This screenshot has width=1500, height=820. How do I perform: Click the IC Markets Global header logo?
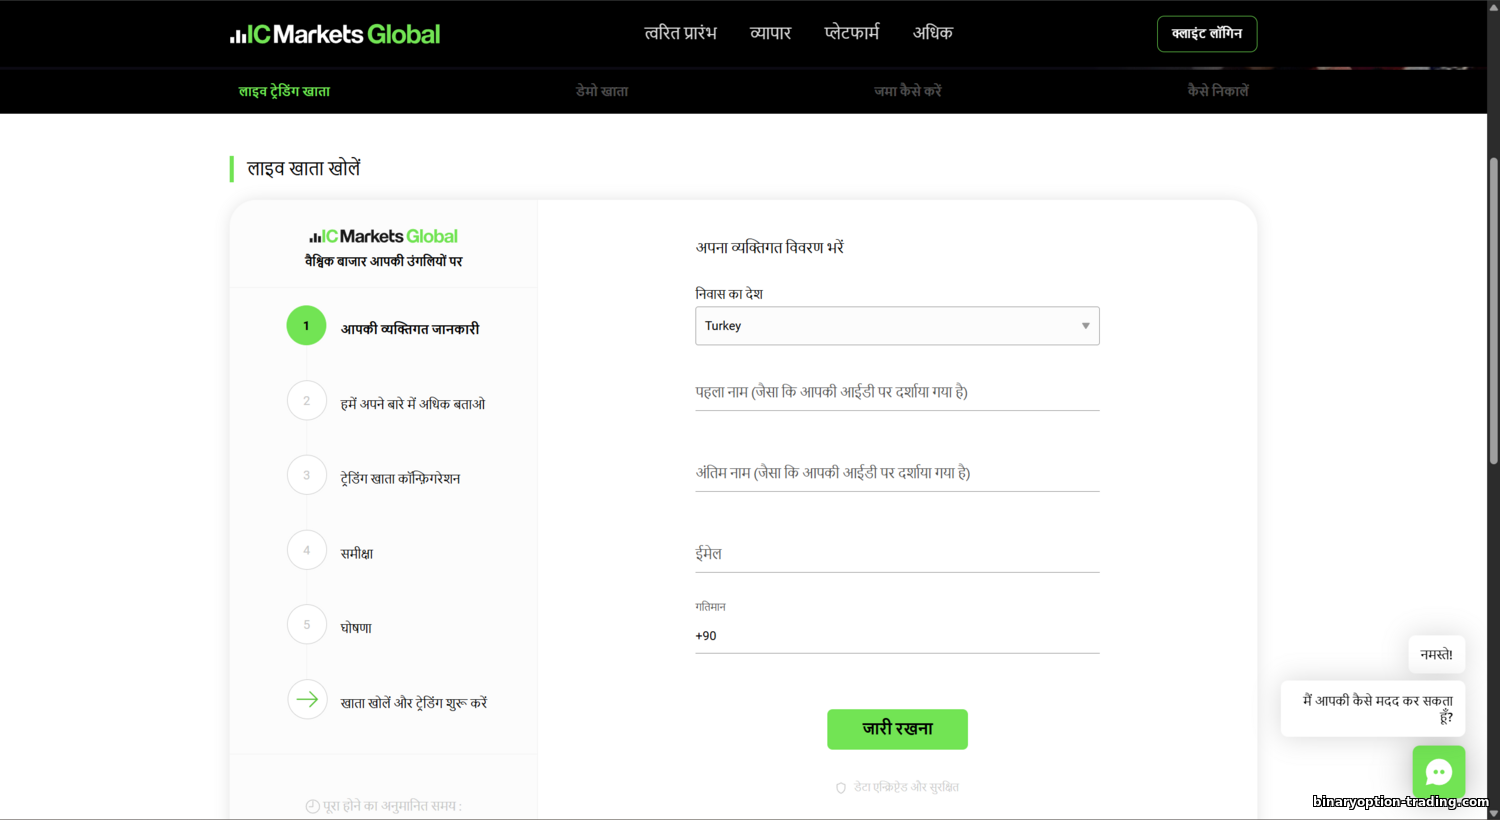[x=335, y=34]
